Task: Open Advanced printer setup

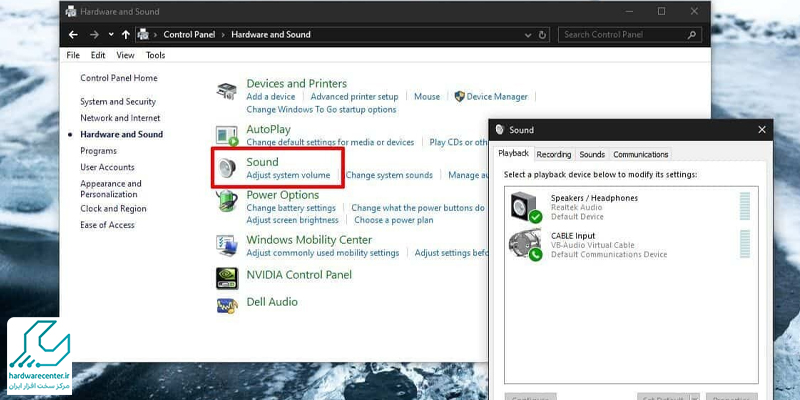Action: click(354, 96)
